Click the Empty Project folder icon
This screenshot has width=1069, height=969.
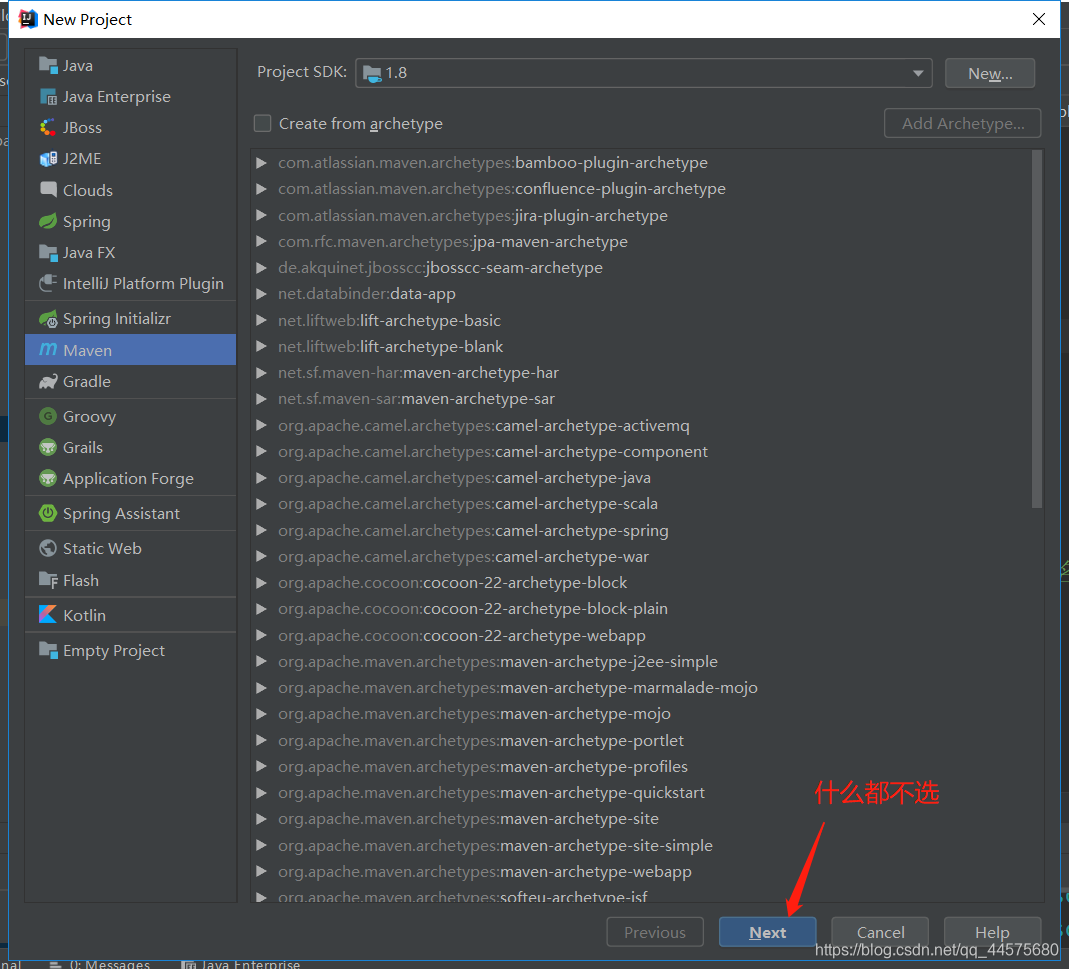(48, 650)
